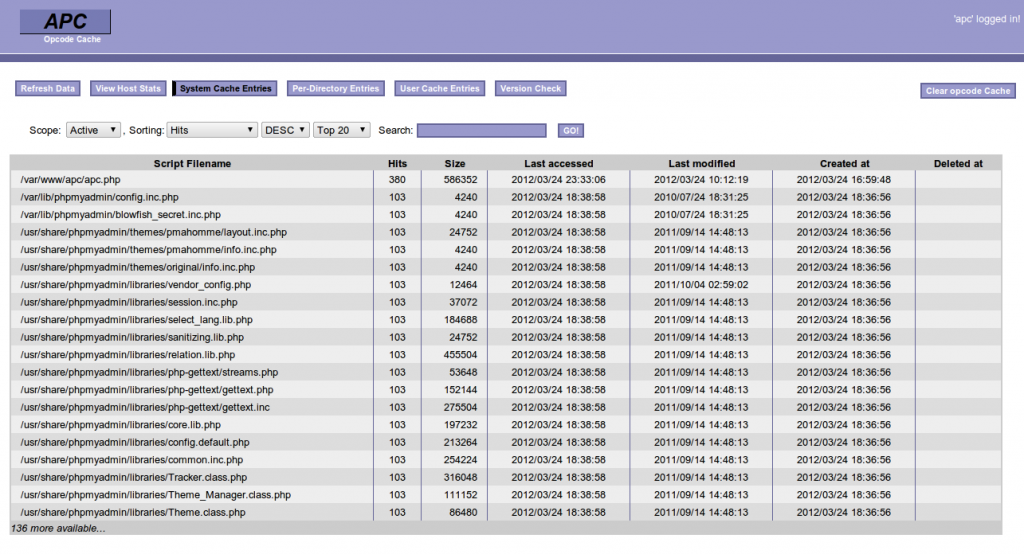
Task: Click the common.inc.php filename
Action: tap(132, 461)
